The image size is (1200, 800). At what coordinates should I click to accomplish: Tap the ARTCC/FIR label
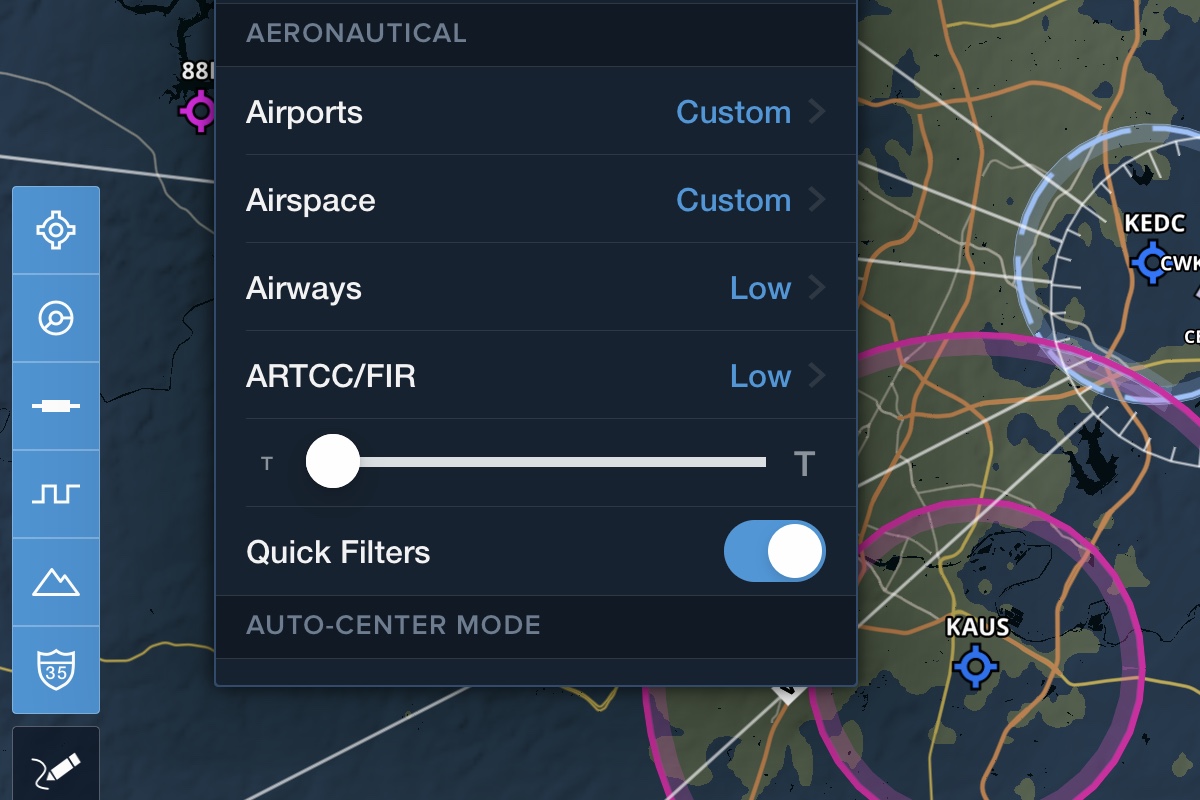tap(331, 376)
